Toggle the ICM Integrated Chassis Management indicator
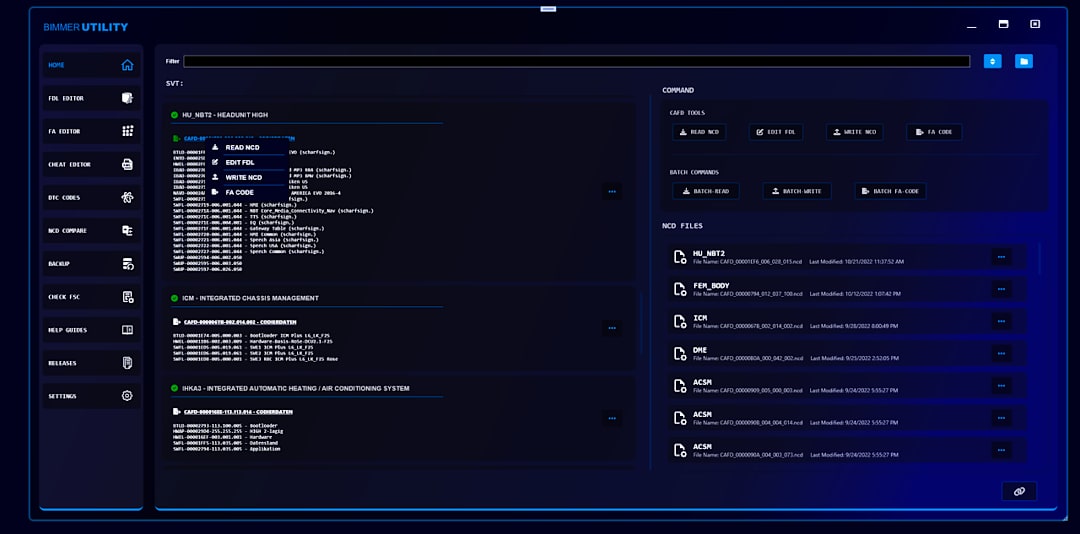This screenshot has height=534, width=1080. point(174,298)
